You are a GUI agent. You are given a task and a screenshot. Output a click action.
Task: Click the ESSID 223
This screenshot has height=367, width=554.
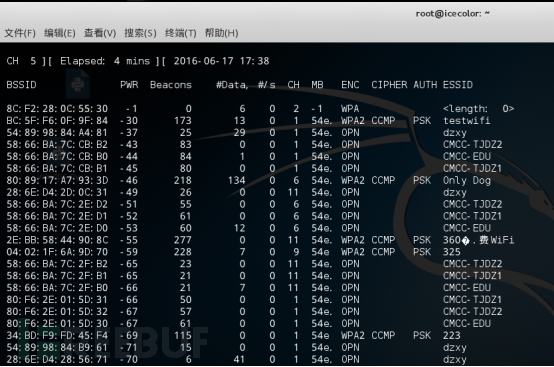(452, 336)
